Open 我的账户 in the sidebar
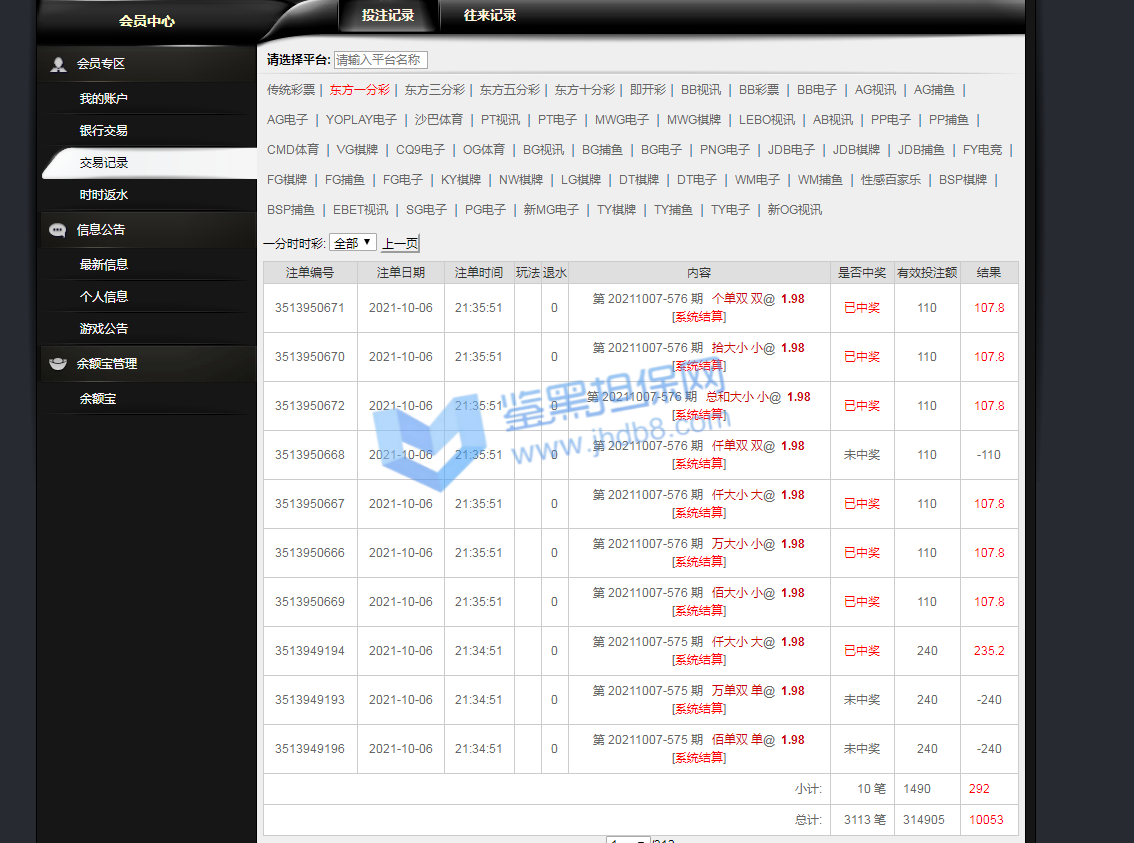Viewport: 1134px width, 843px height. [x=104, y=99]
